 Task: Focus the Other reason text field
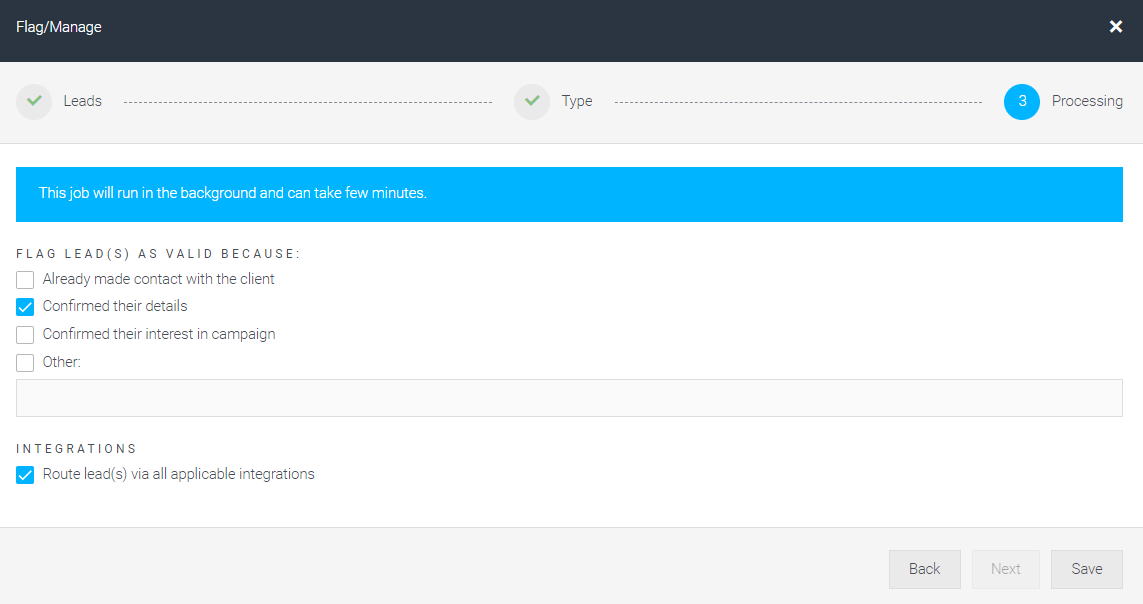pyautogui.click(x=569, y=398)
